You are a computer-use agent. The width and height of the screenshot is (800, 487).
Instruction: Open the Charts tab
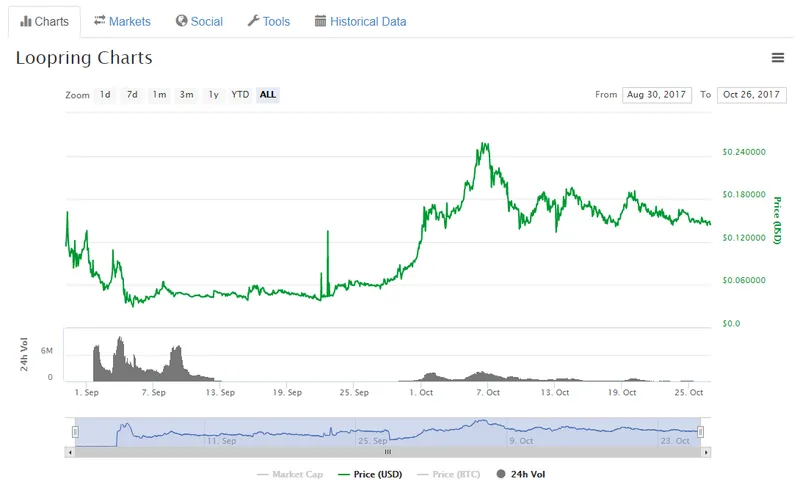point(44,21)
